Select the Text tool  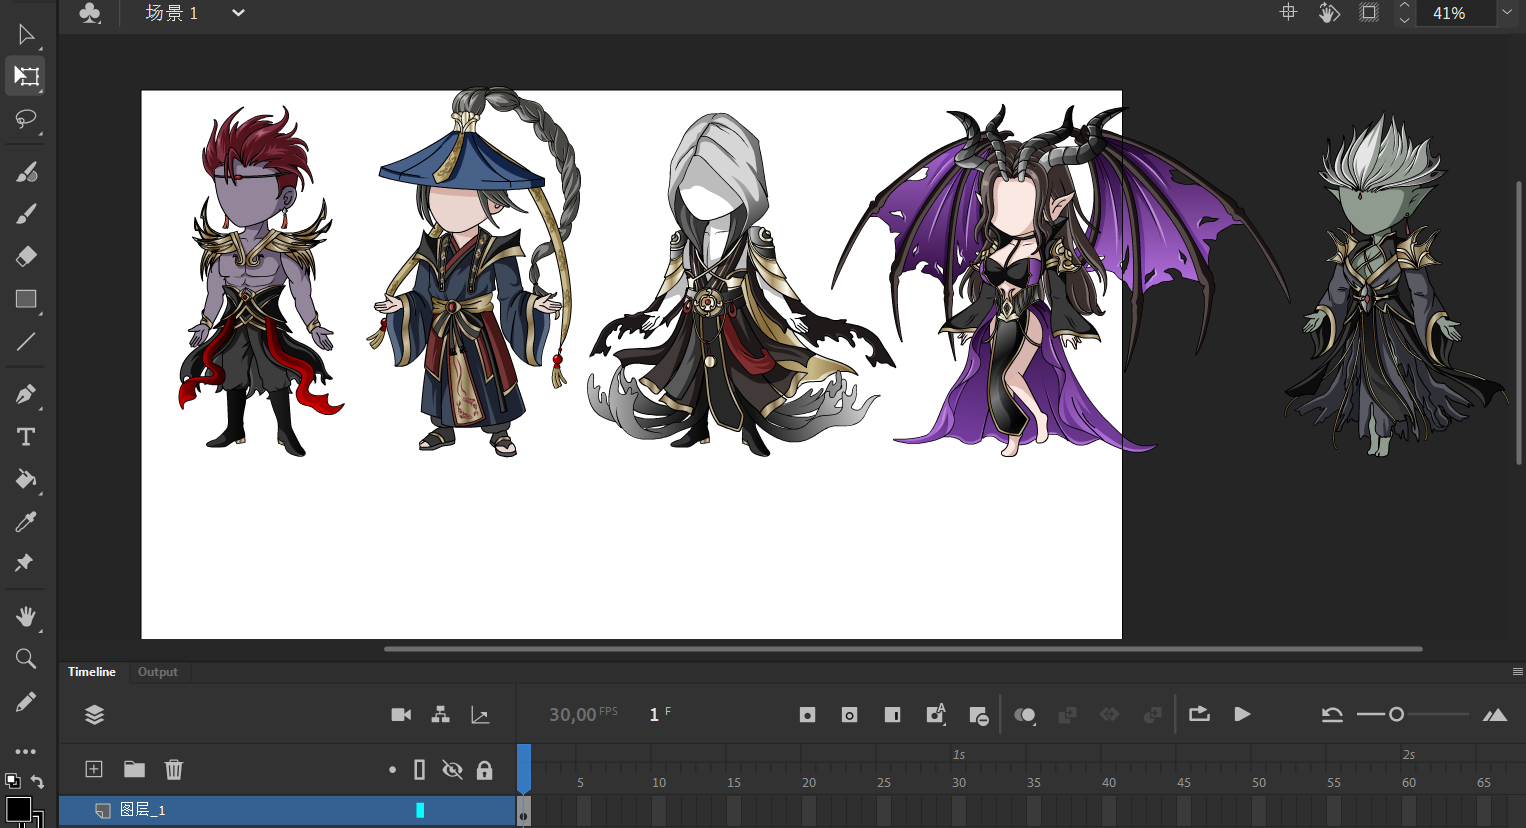[26, 437]
